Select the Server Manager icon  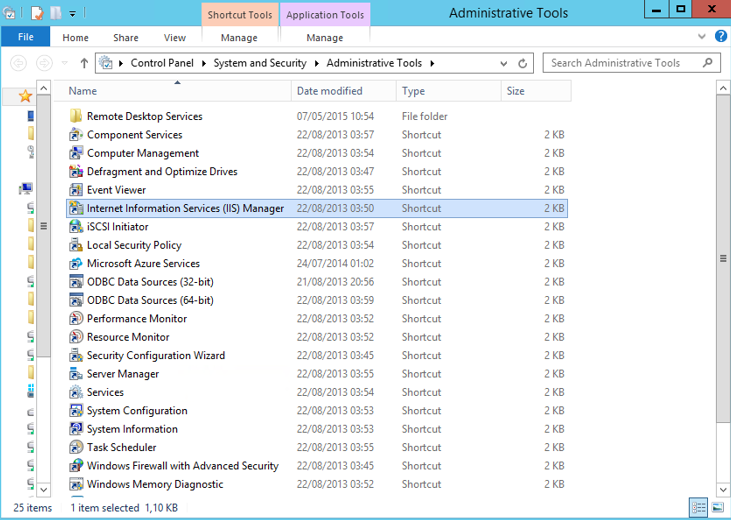[76, 374]
